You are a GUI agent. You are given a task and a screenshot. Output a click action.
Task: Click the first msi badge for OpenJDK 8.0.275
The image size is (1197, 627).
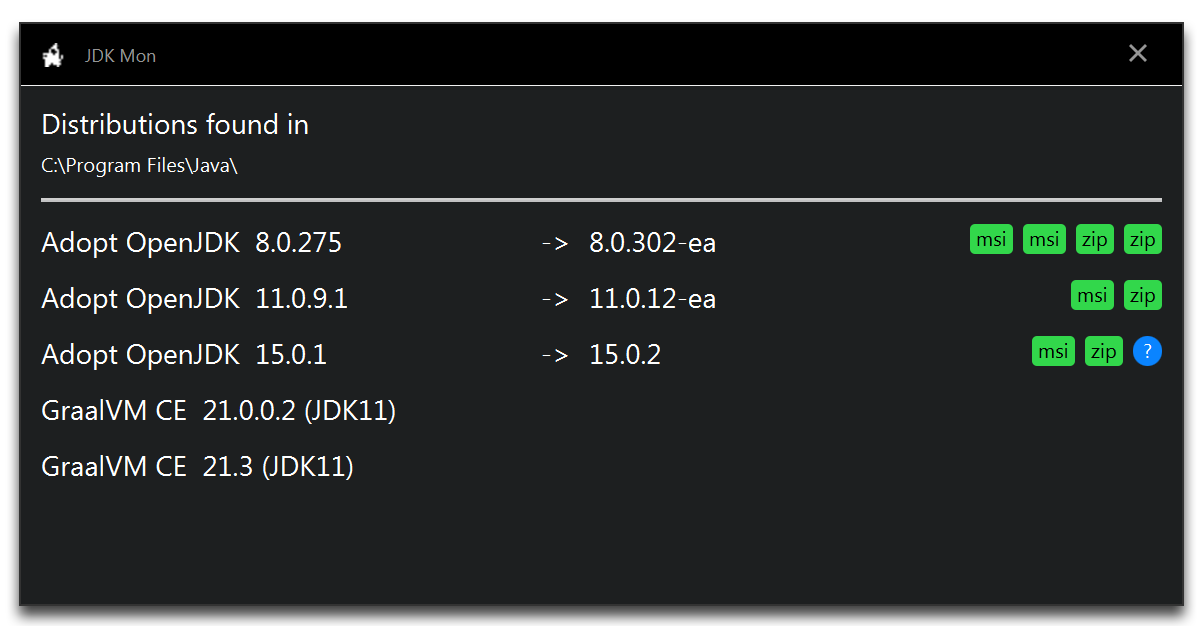click(x=991, y=239)
